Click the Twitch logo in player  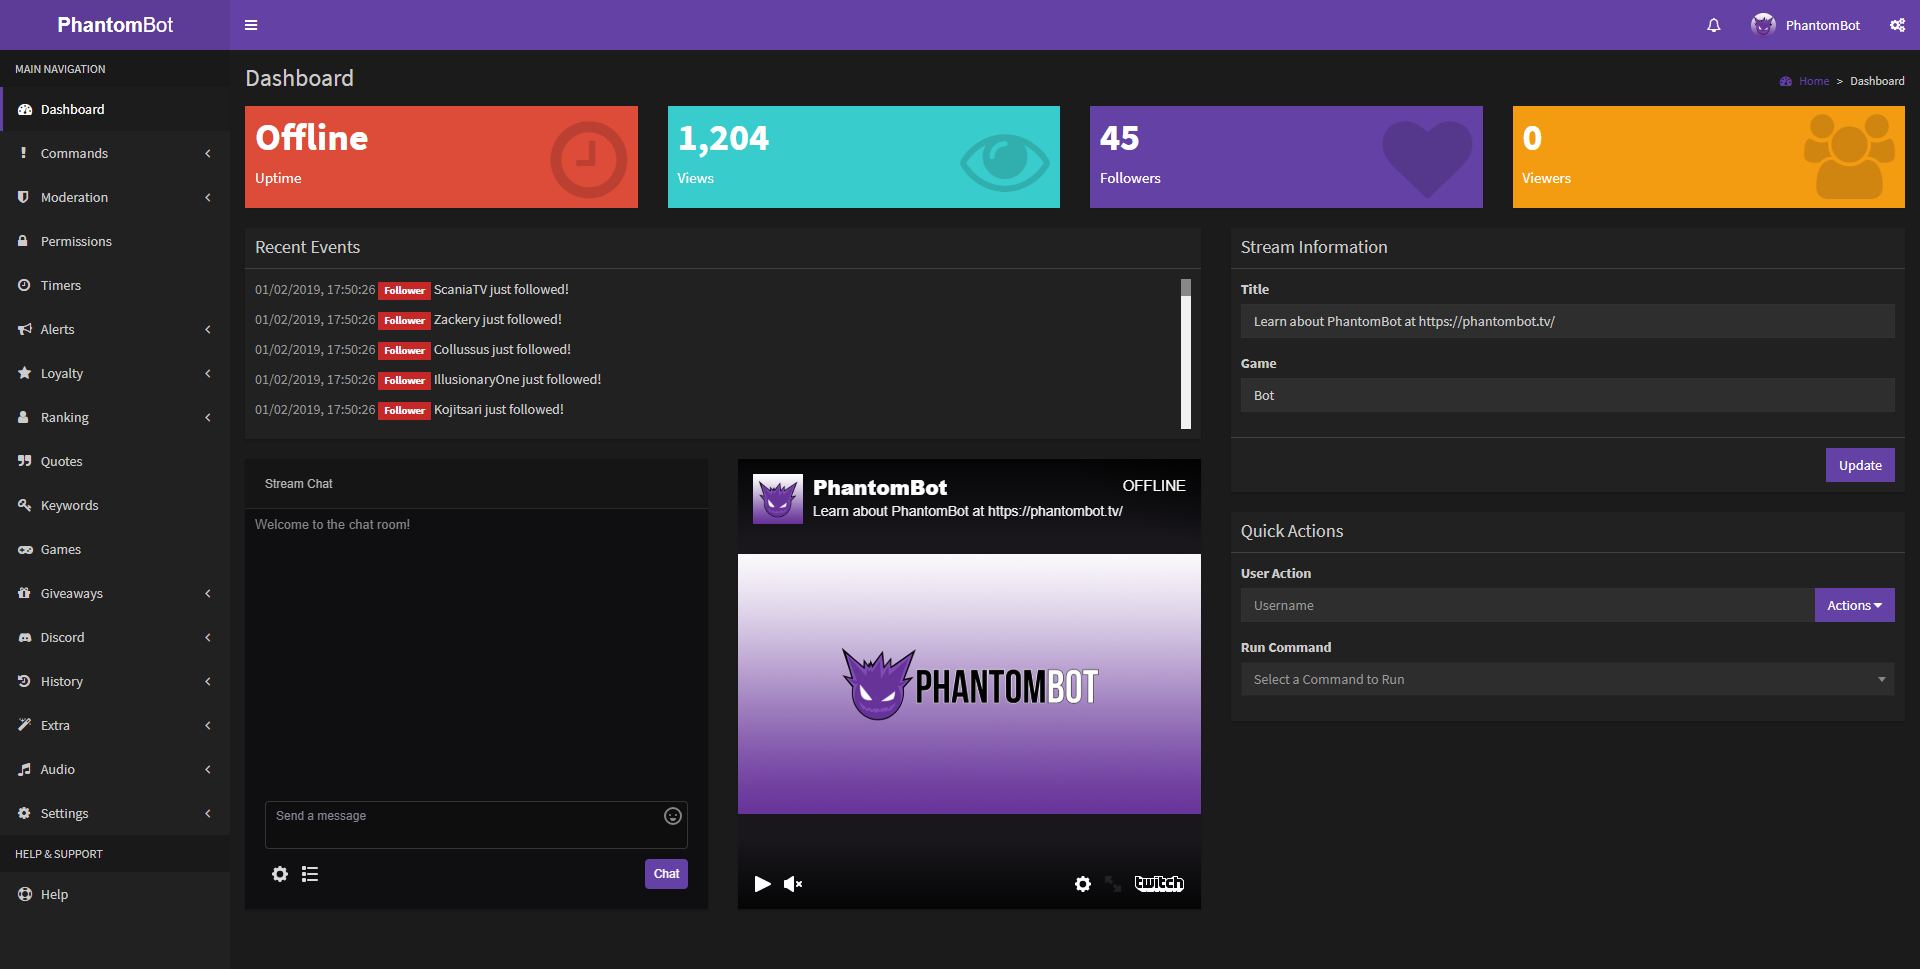point(1159,883)
